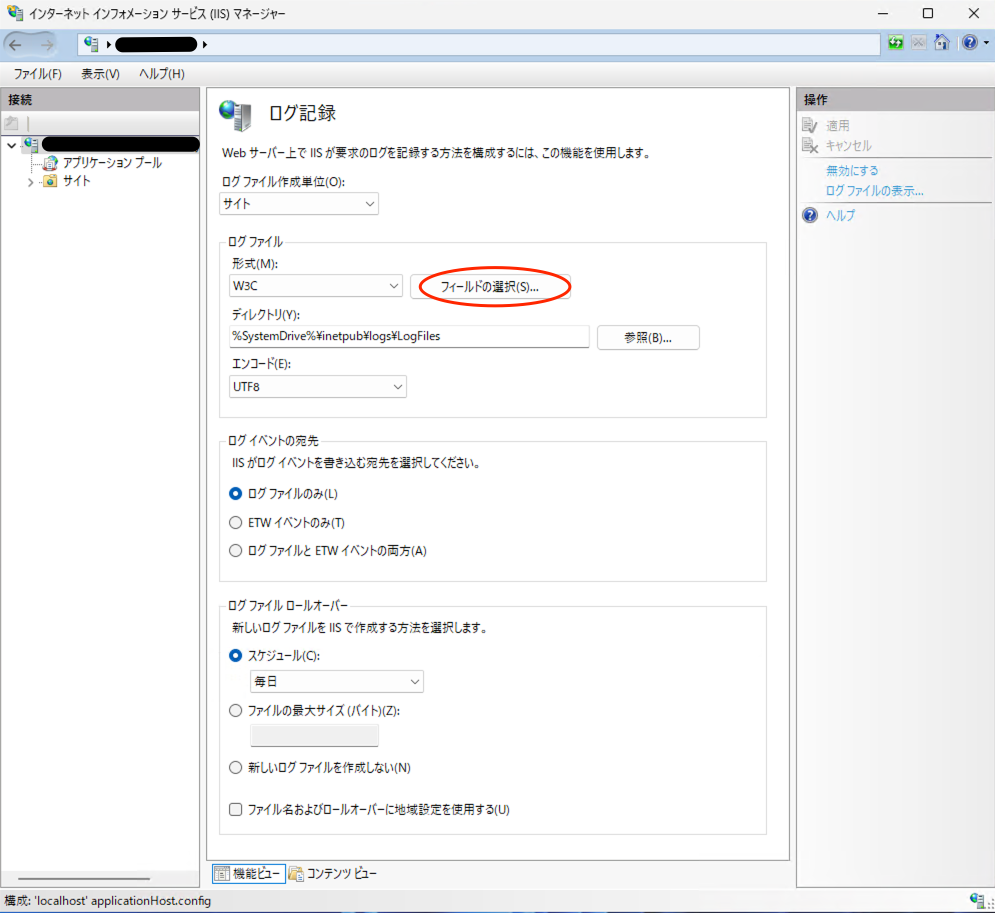The height and width of the screenshot is (913, 995).
Task: Click the back navigation arrow
Action: (16, 44)
